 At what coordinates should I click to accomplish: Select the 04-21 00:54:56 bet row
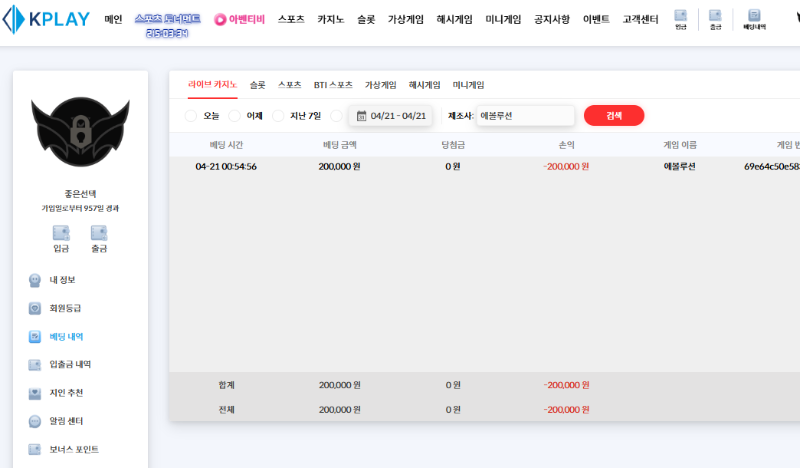[x=485, y=167]
